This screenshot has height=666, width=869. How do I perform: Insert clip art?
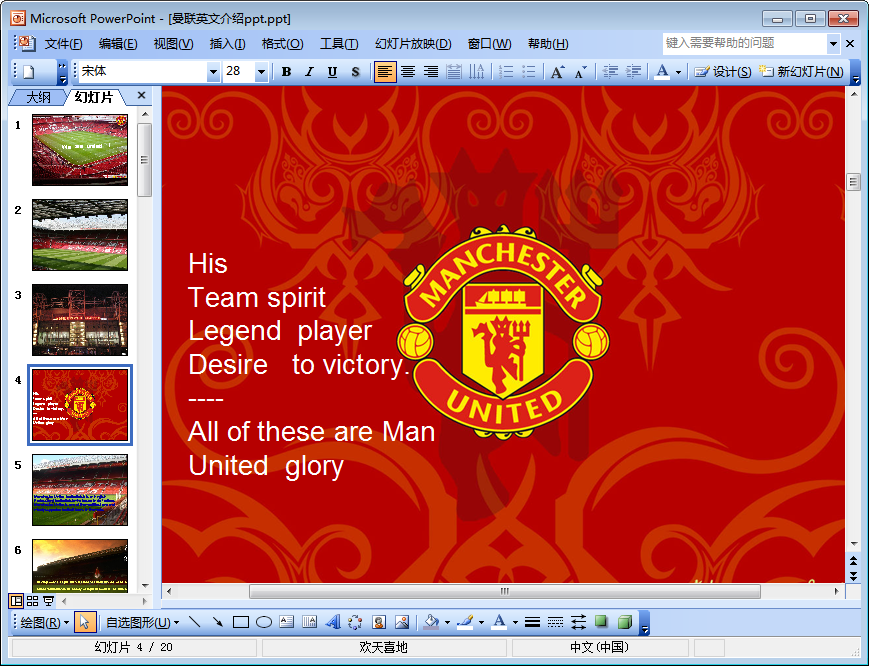click(x=379, y=622)
